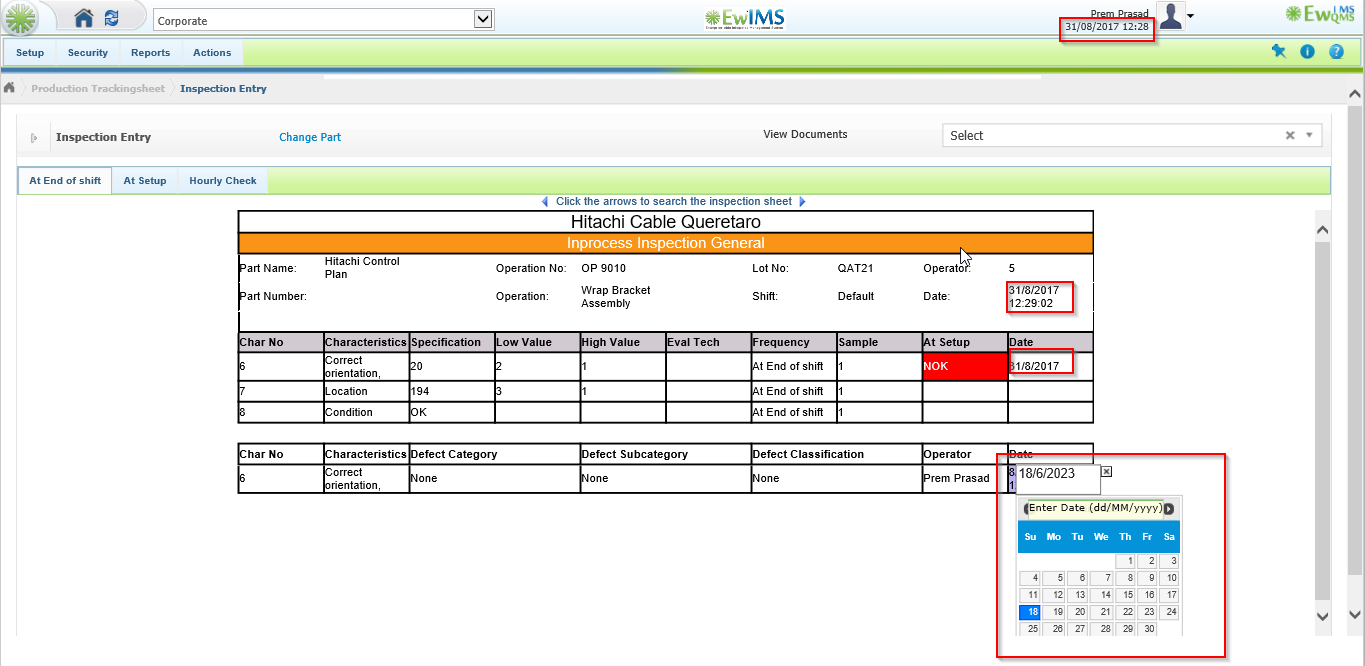The width and height of the screenshot is (1365, 666).
Task: Click the blue pin/favorite icon in toolbar
Action: (1278, 52)
